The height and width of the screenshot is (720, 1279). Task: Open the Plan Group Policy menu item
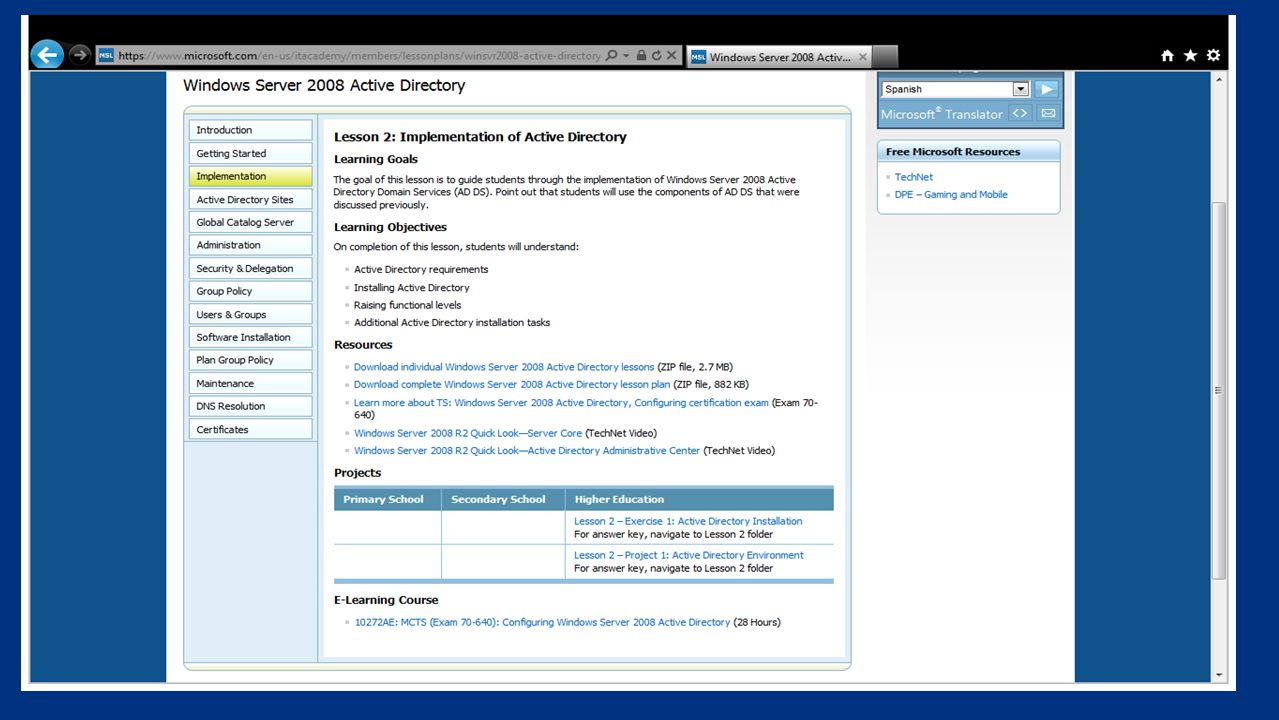tap(250, 360)
